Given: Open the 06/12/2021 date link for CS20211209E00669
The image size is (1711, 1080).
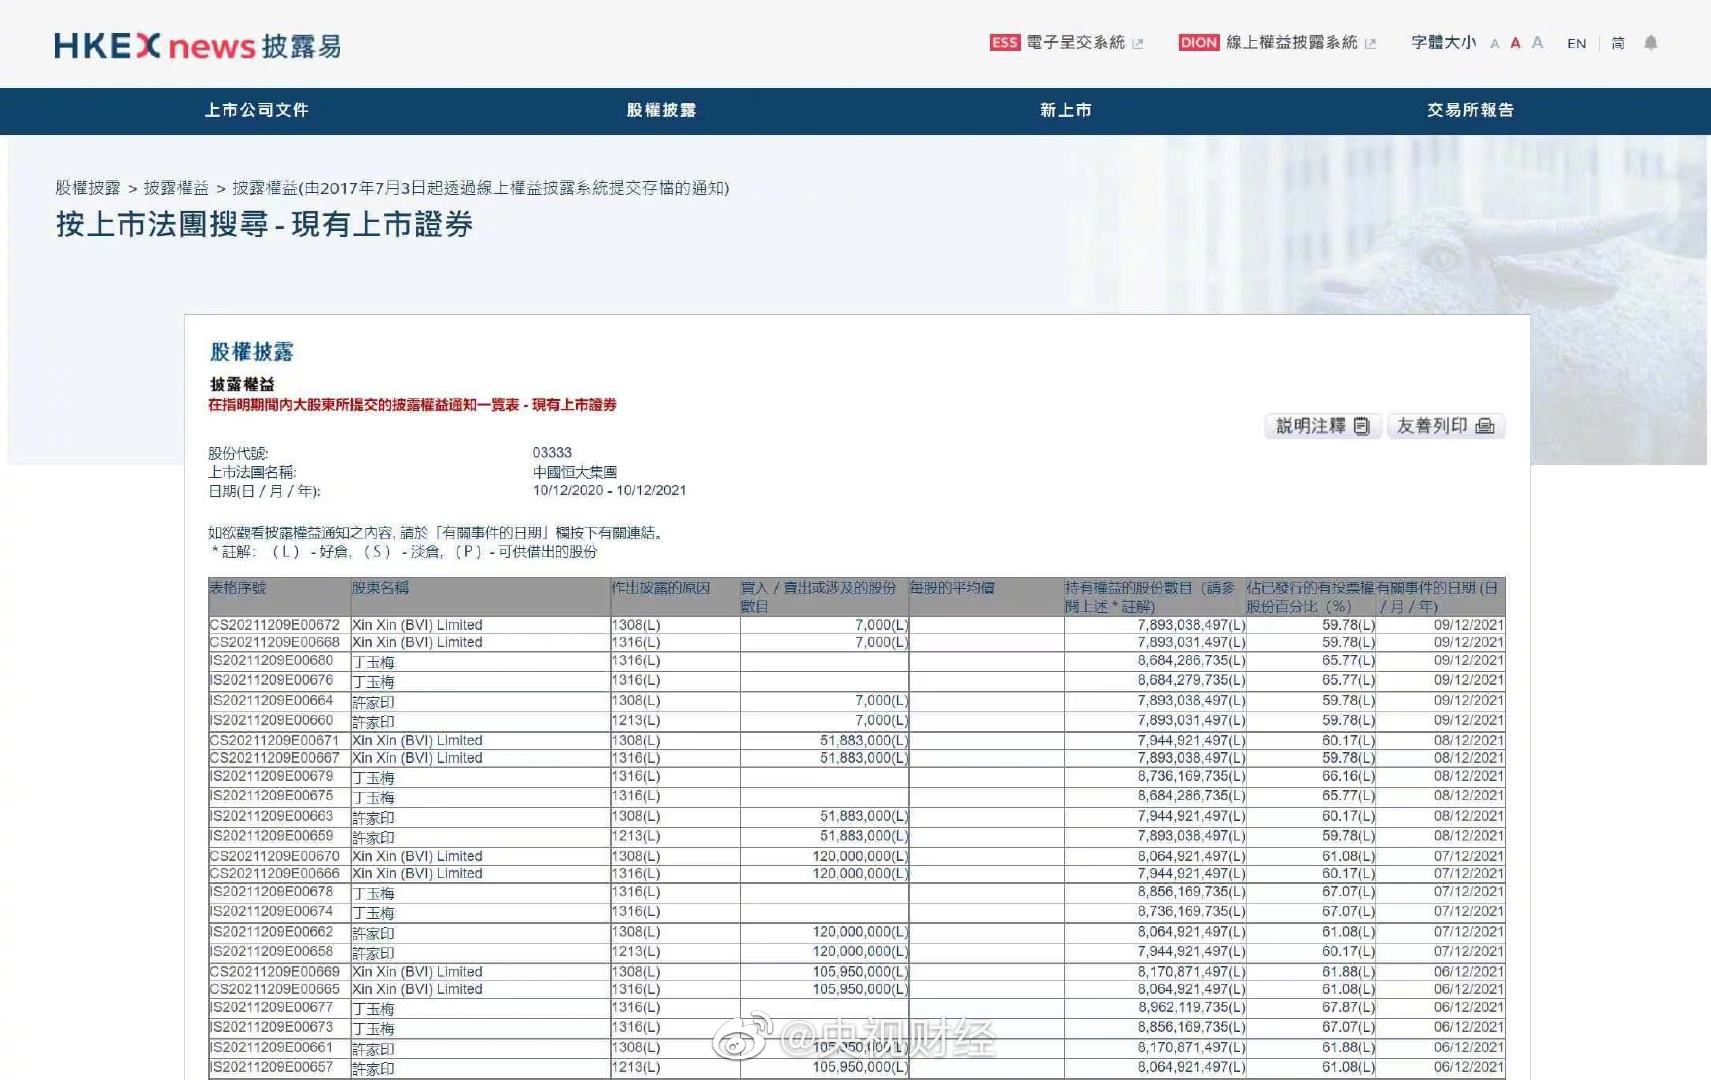Looking at the screenshot, I should click(x=1468, y=972).
